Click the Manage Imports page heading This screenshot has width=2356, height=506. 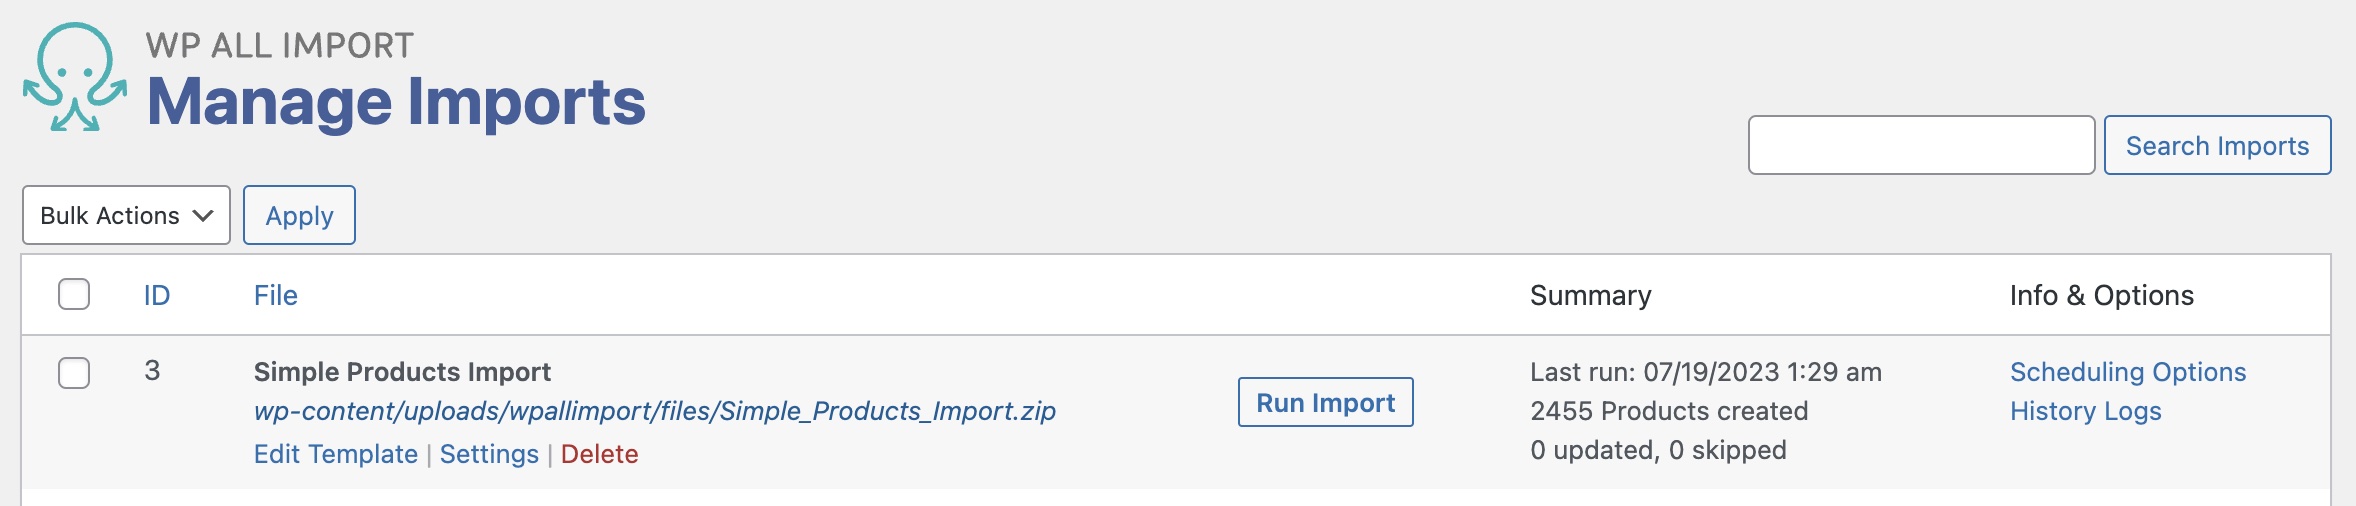(x=396, y=102)
